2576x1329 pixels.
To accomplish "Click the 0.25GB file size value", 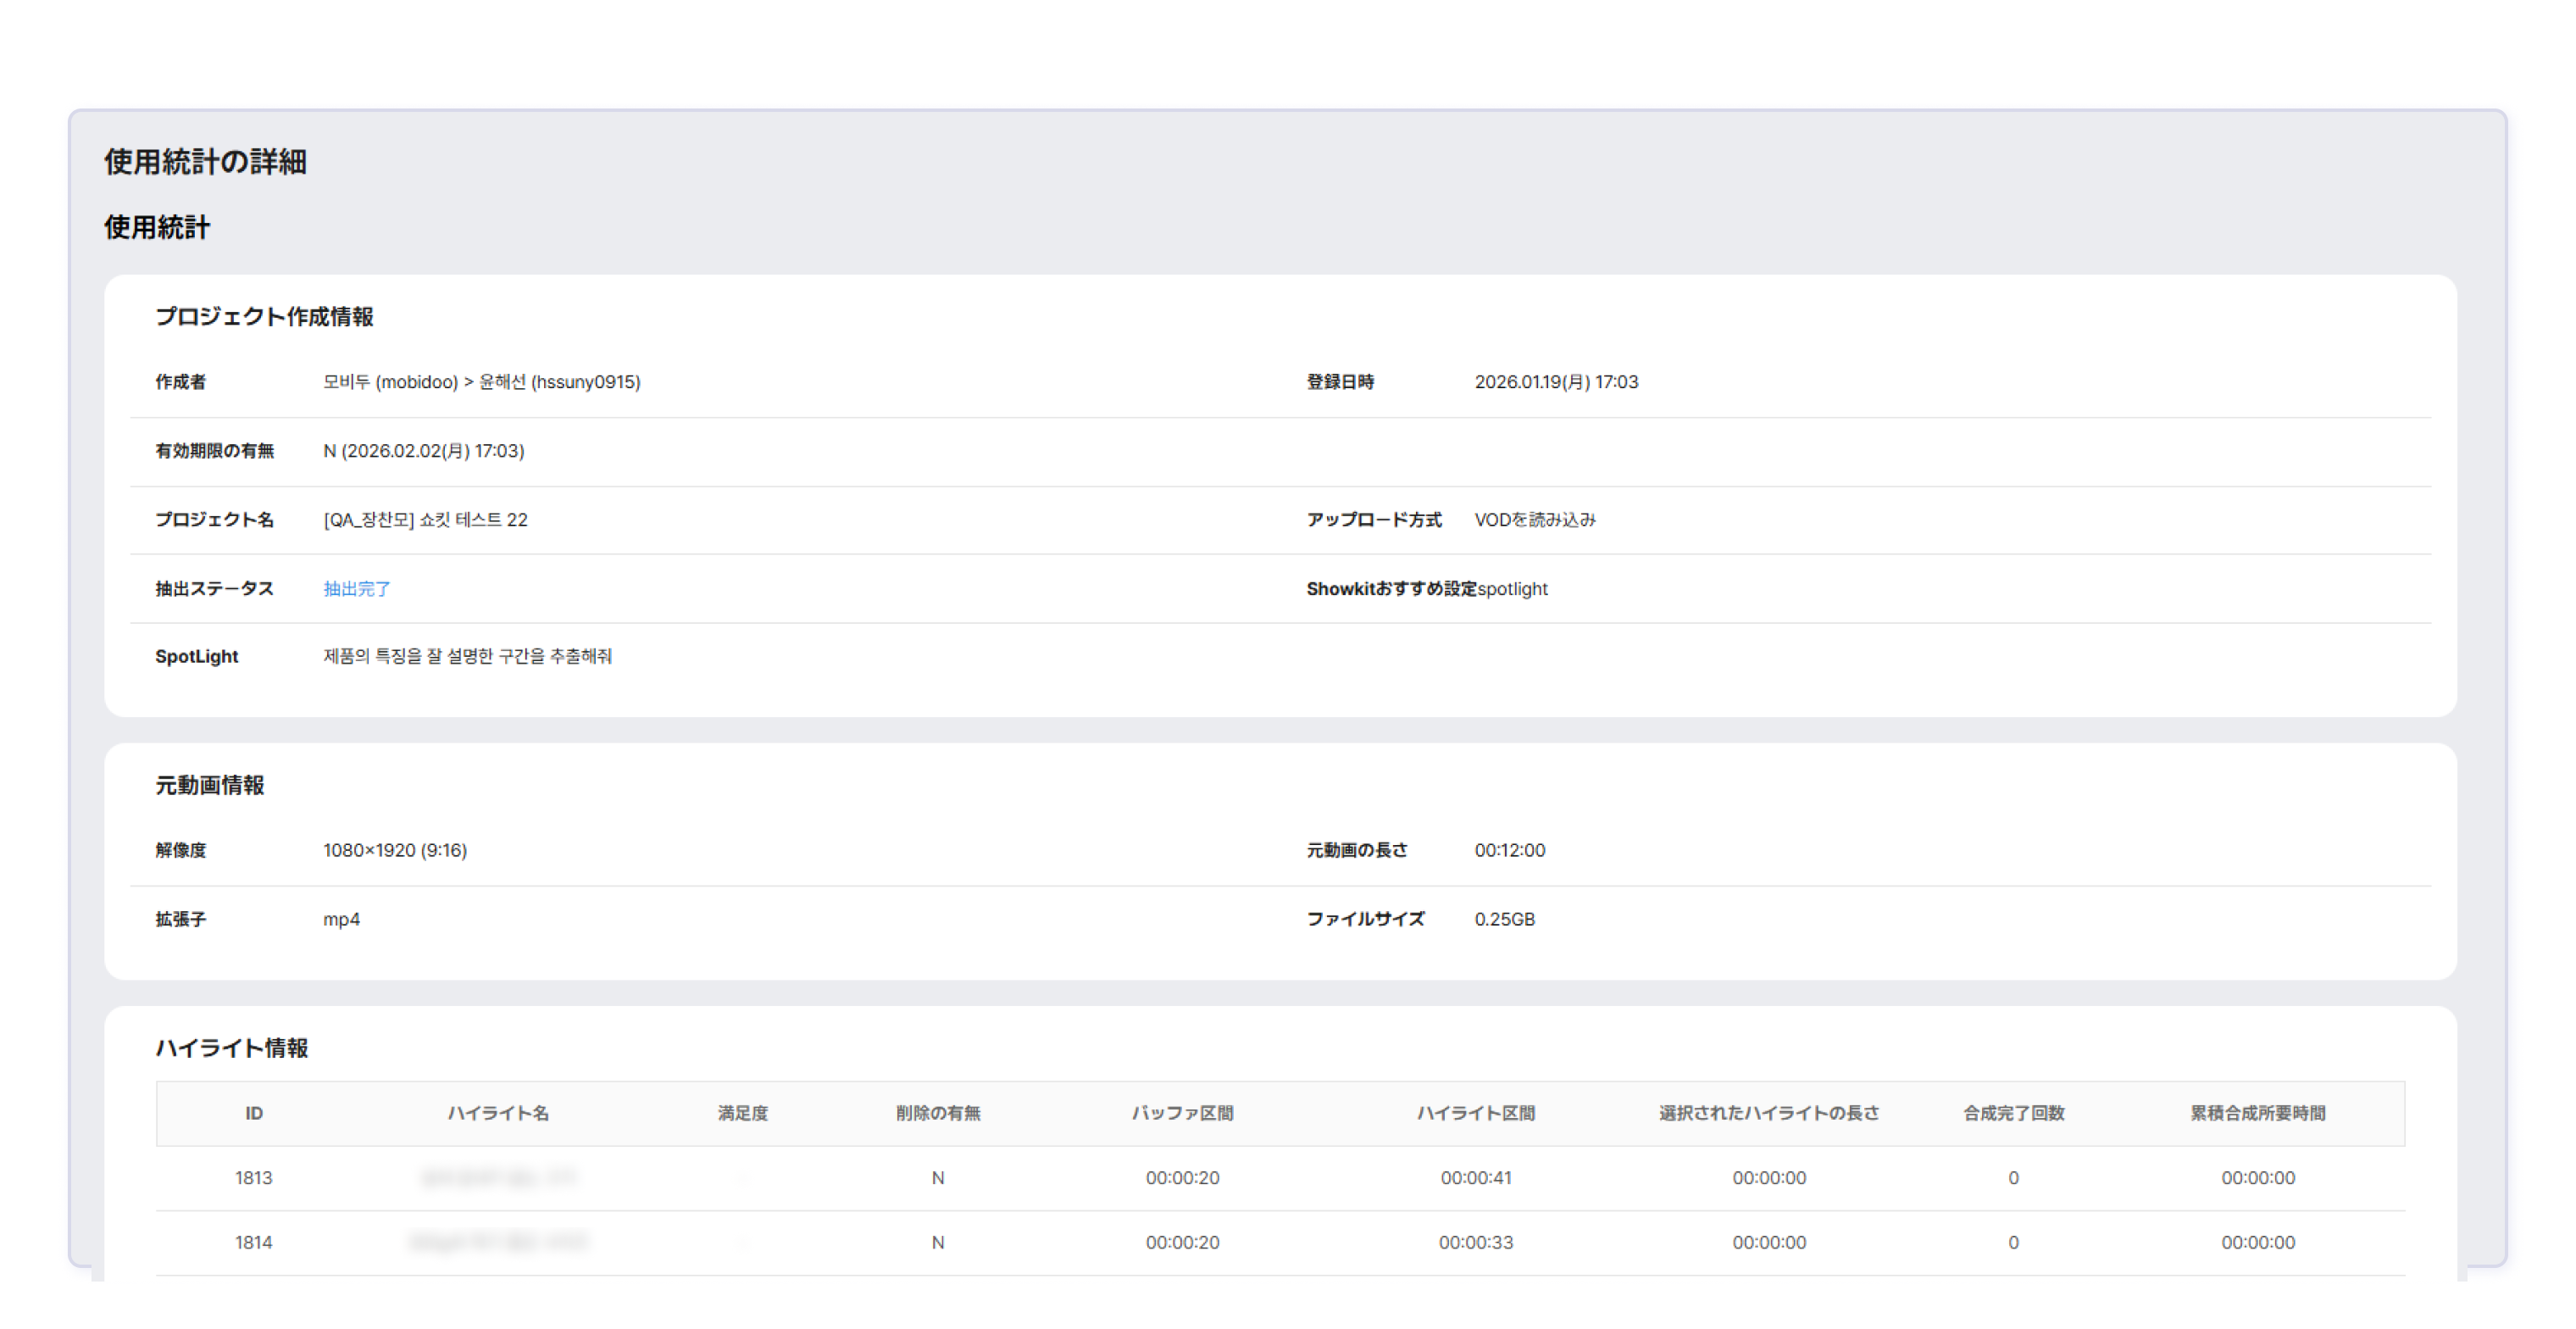I will click(x=1504, y=919).
